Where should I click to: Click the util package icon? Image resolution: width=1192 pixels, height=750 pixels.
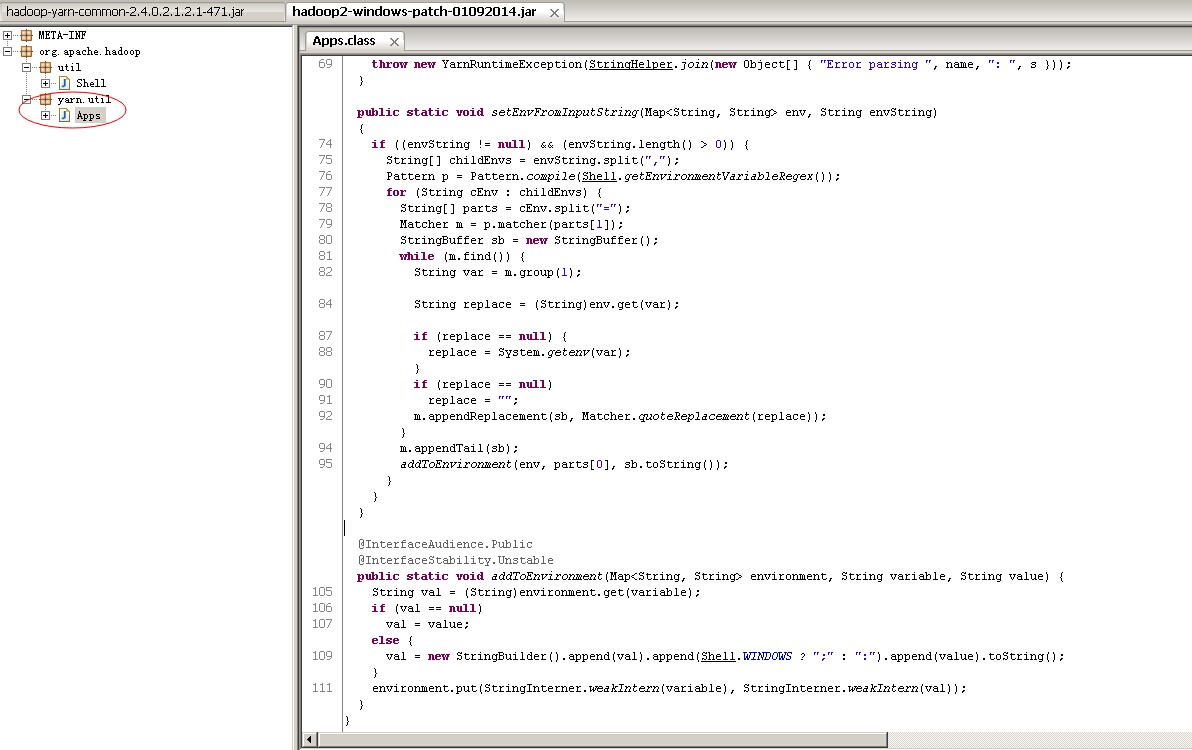click(x=46, y=67)
